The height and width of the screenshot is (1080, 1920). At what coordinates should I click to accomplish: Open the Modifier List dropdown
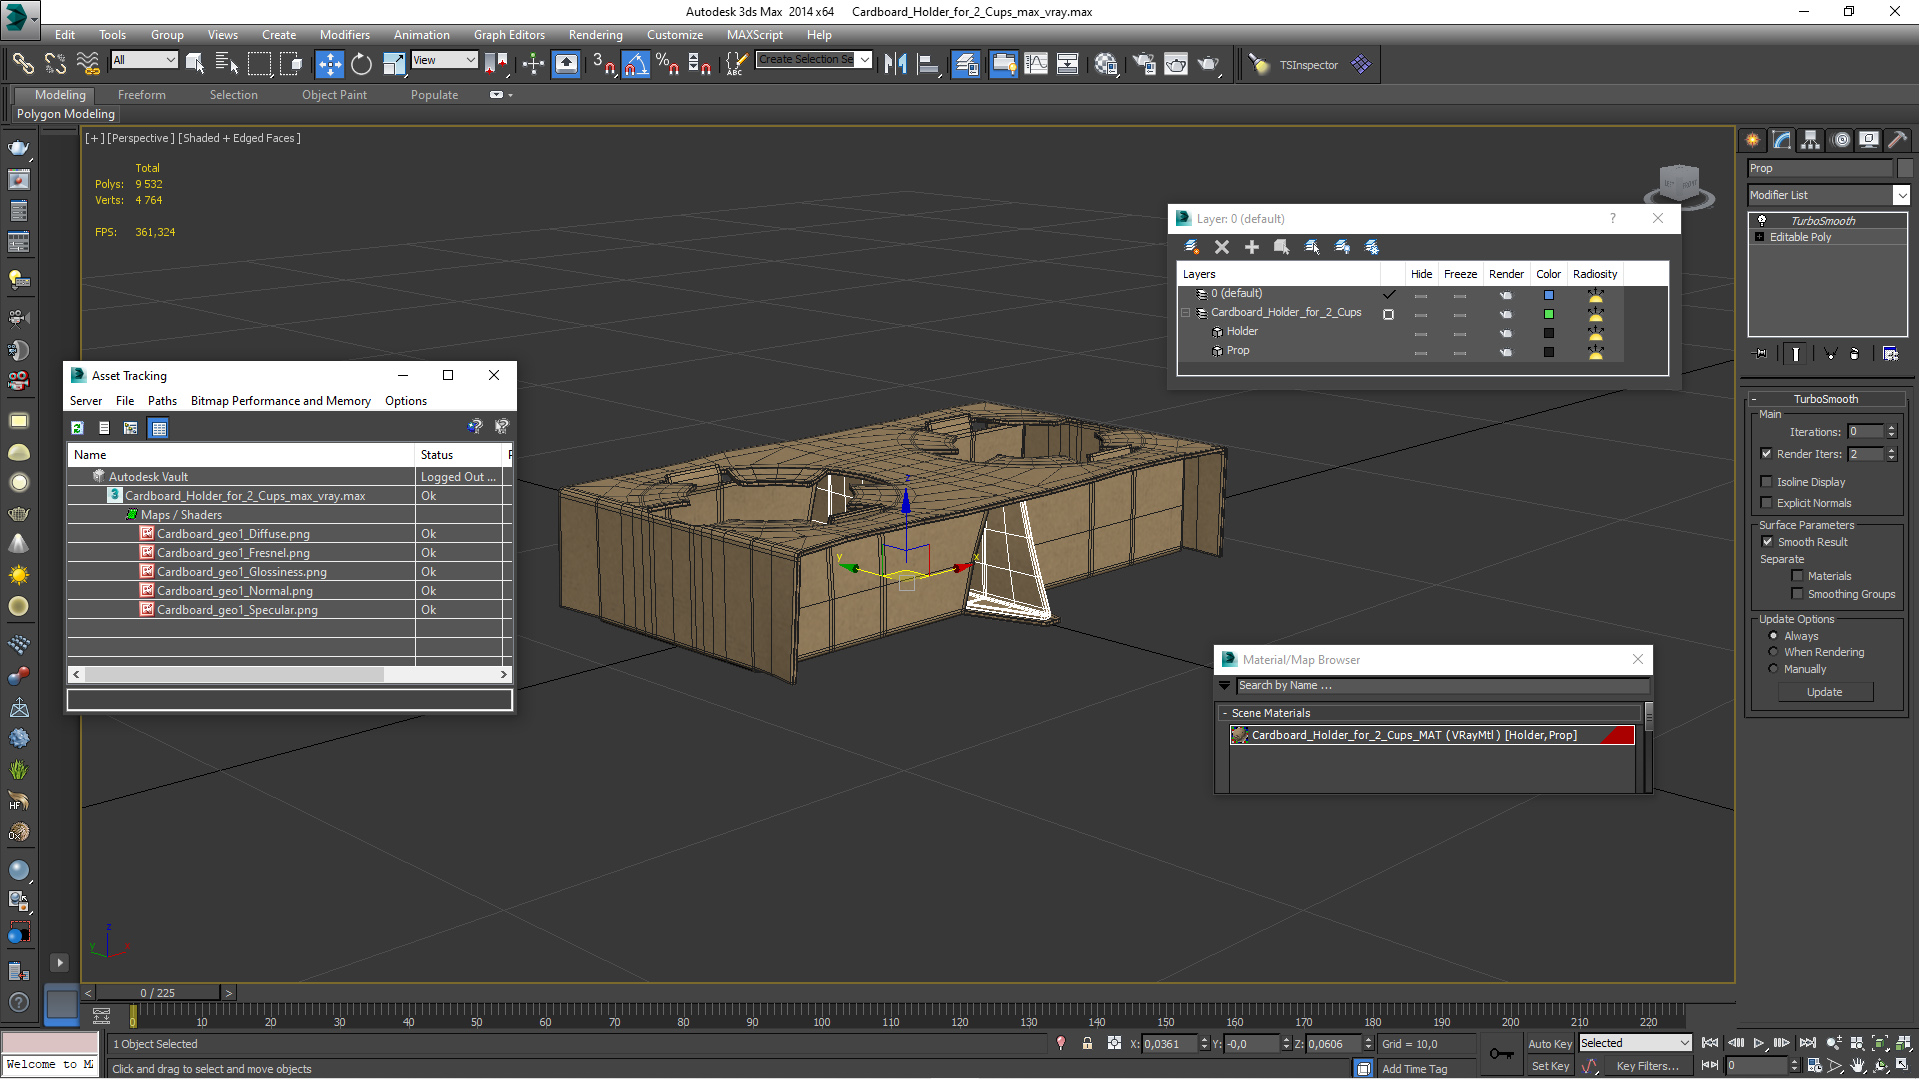point(1901,195)
